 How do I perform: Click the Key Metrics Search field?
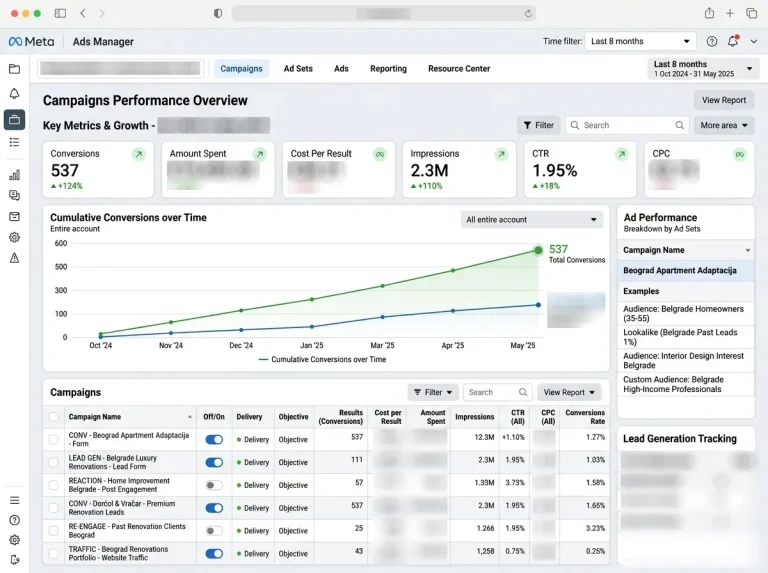click(x=627, y=125)
